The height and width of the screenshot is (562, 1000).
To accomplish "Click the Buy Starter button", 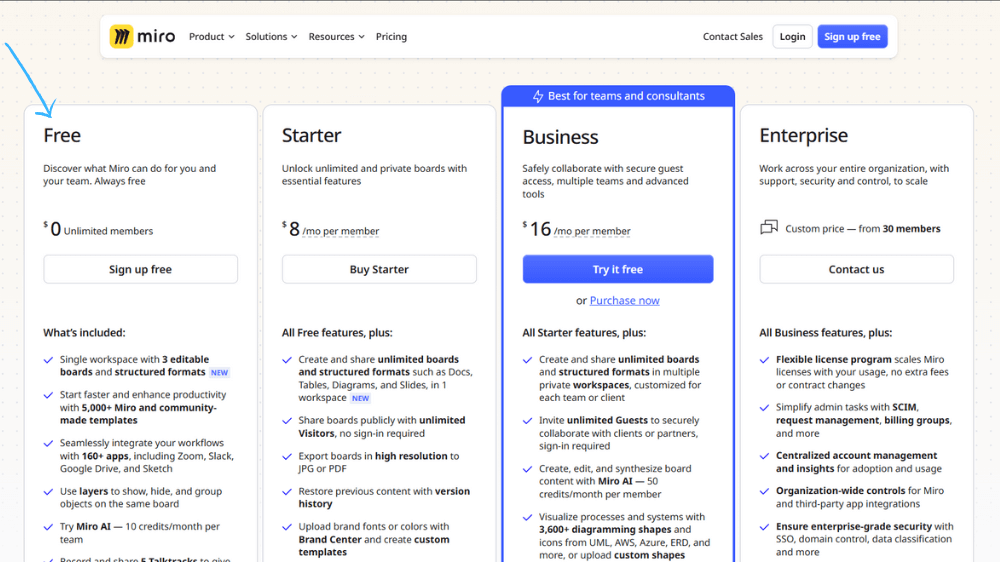I will point(379,269).
